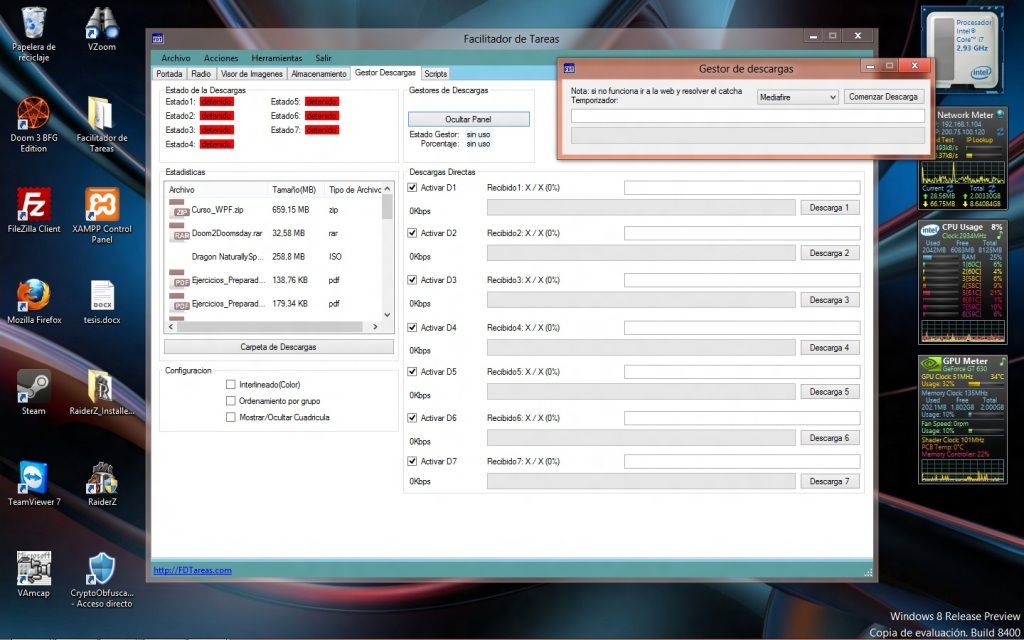Viewport: 1024px width, 640px height.
Task: Uncheck the Activar D2 checkbox
Action: click(x=412, y=232)
